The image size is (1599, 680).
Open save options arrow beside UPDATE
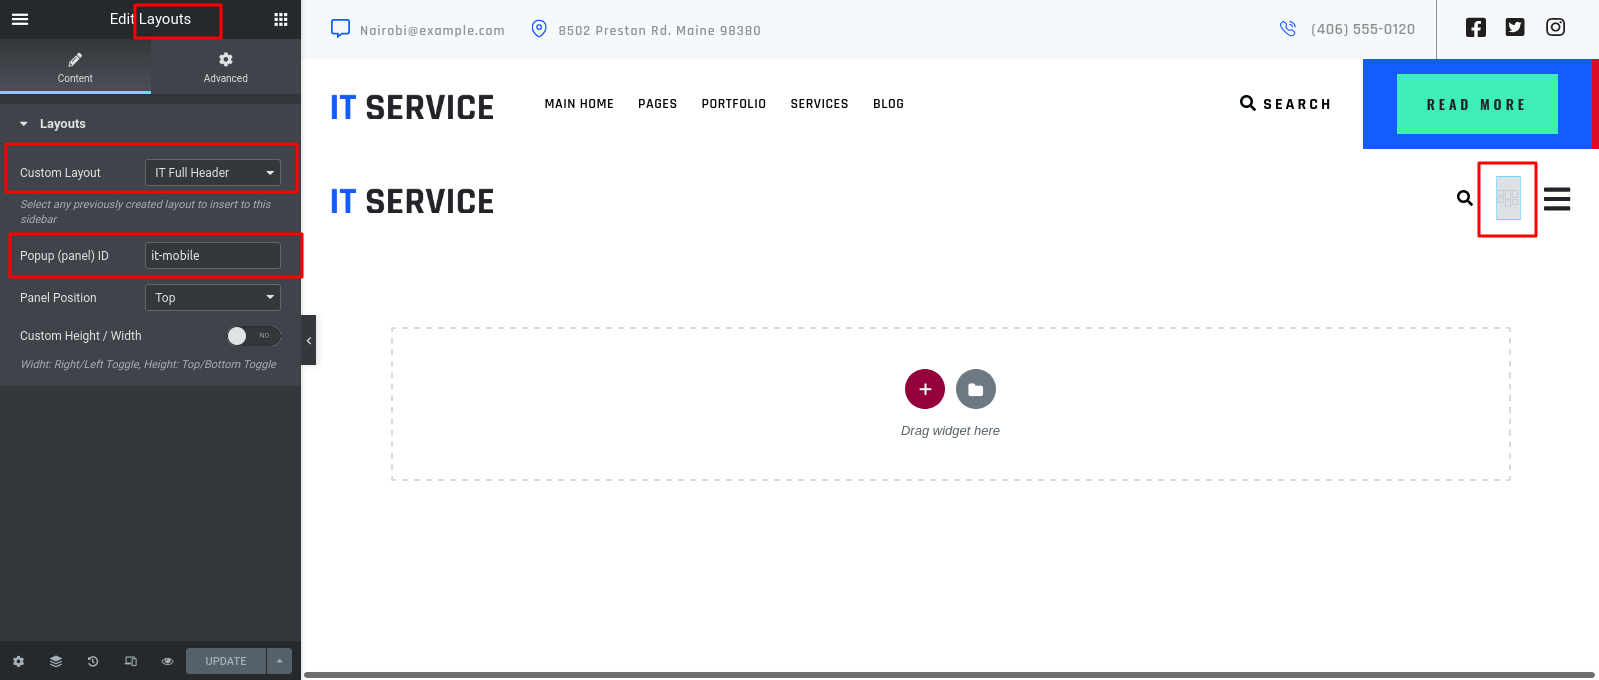point(280,661)
